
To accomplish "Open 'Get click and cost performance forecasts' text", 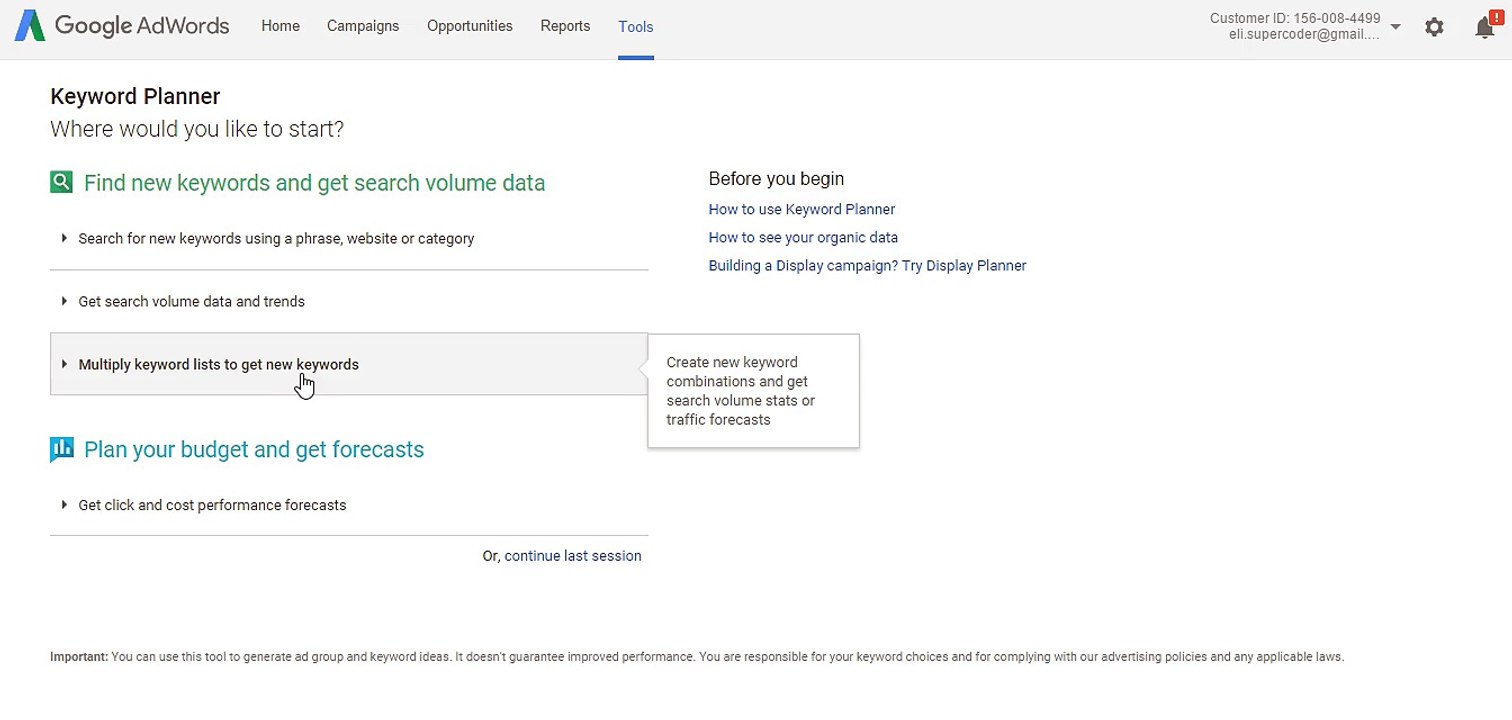I will (212, 505).
